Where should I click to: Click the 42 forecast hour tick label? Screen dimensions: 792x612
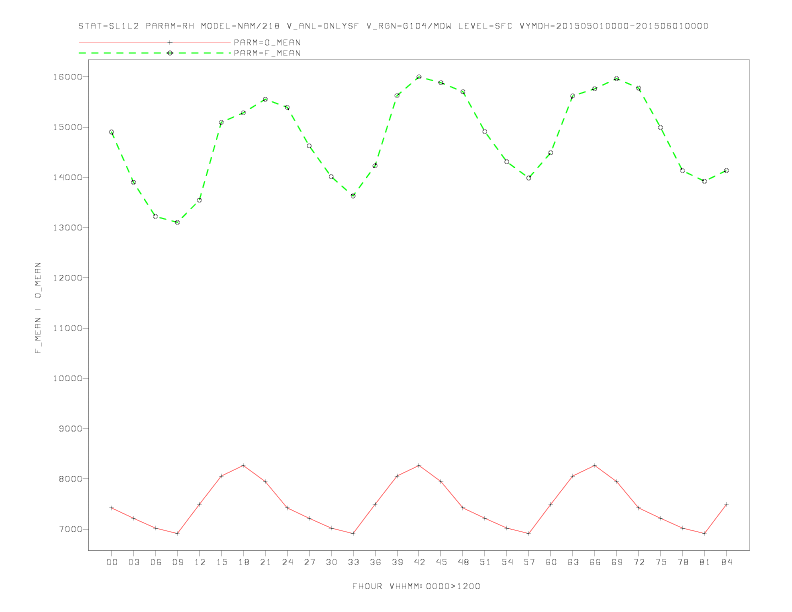[419, 562]
